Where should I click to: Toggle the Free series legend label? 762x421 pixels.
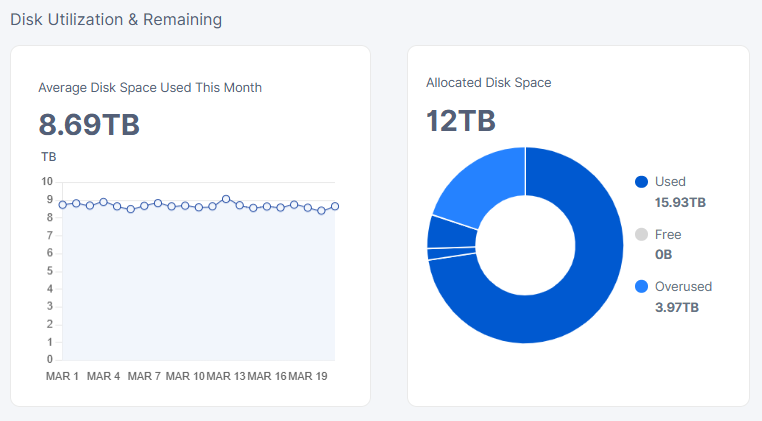(x=668, y=235)
